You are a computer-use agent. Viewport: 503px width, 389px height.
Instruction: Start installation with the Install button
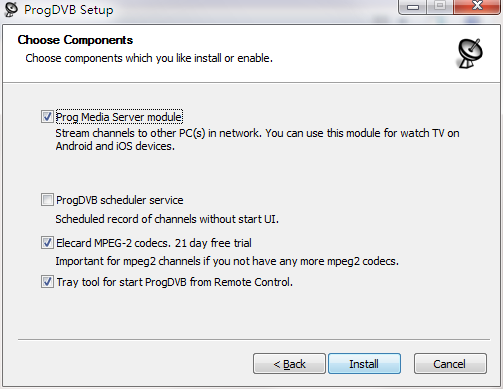[364, 364]
